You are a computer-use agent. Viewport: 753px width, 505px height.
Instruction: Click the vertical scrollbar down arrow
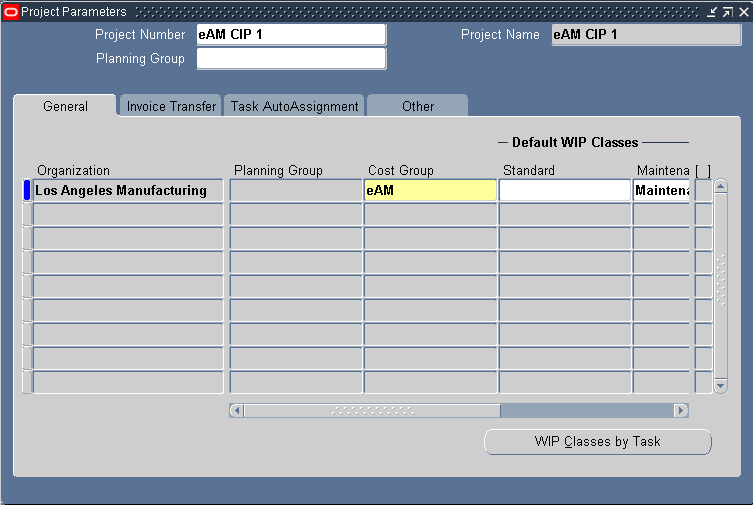point(720,385)
